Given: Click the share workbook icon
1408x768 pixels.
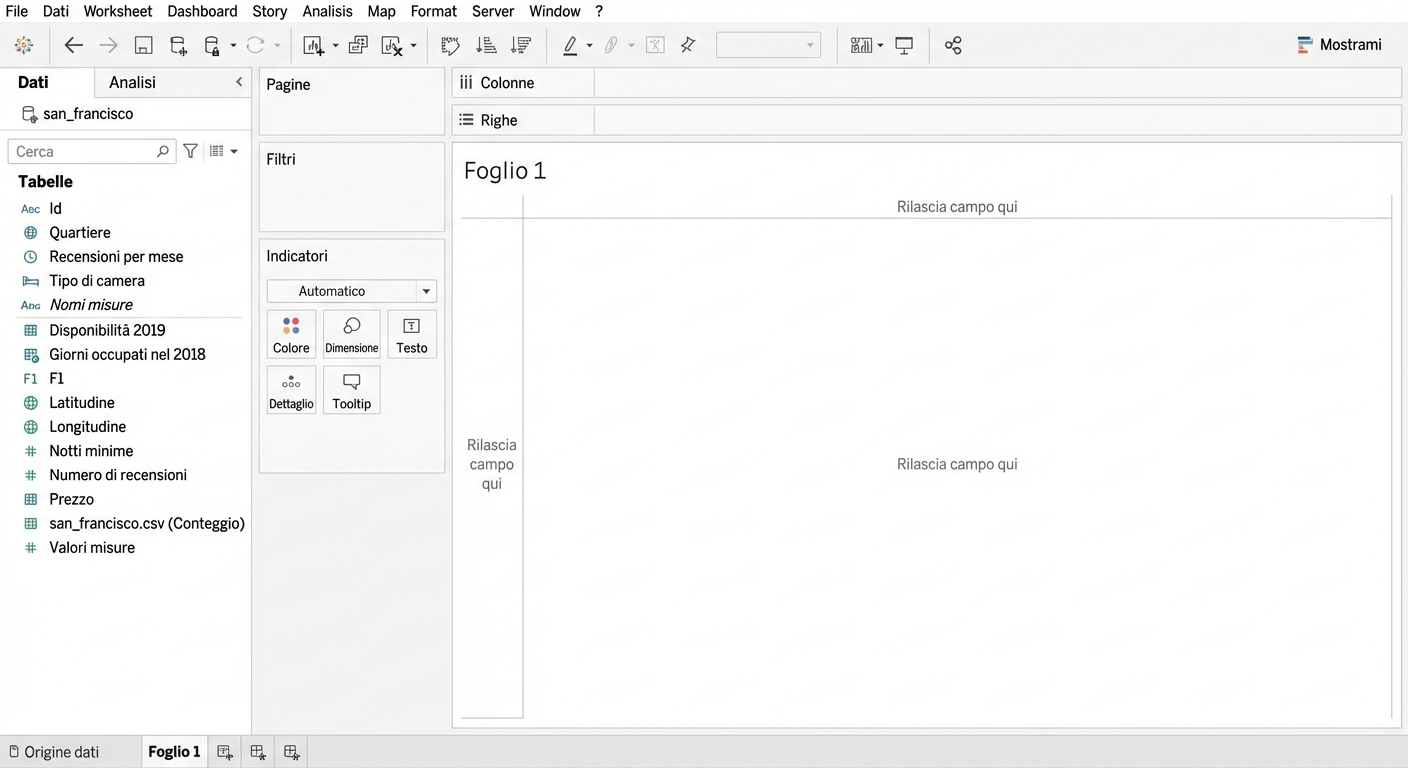Looking at the screenshot, I should coord(953,45).
